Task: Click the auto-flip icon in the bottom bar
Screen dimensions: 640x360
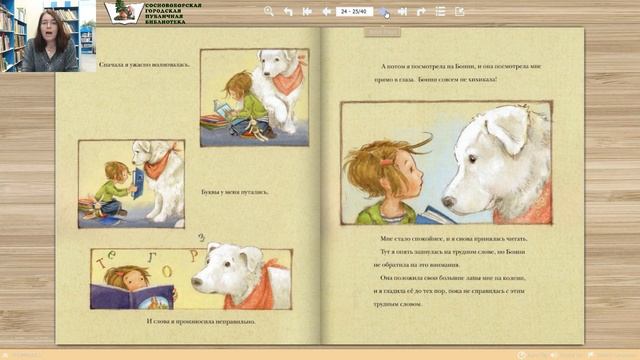Action: (521, 355)
